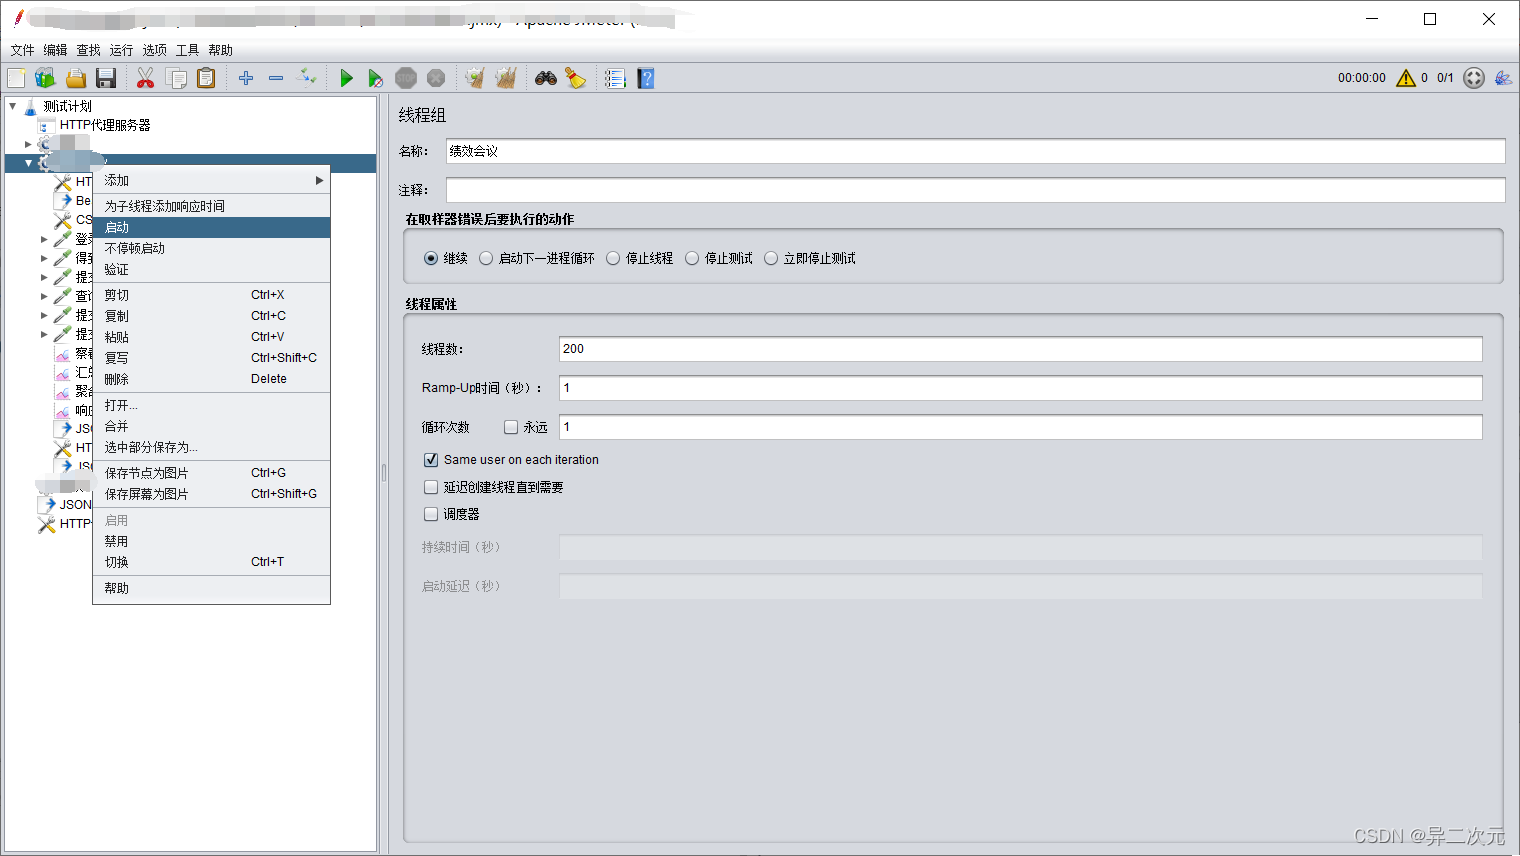This screenshot has width=1520, height=856.
Task: Choose 粘贴 in the context menu
Action: (211, 337)
